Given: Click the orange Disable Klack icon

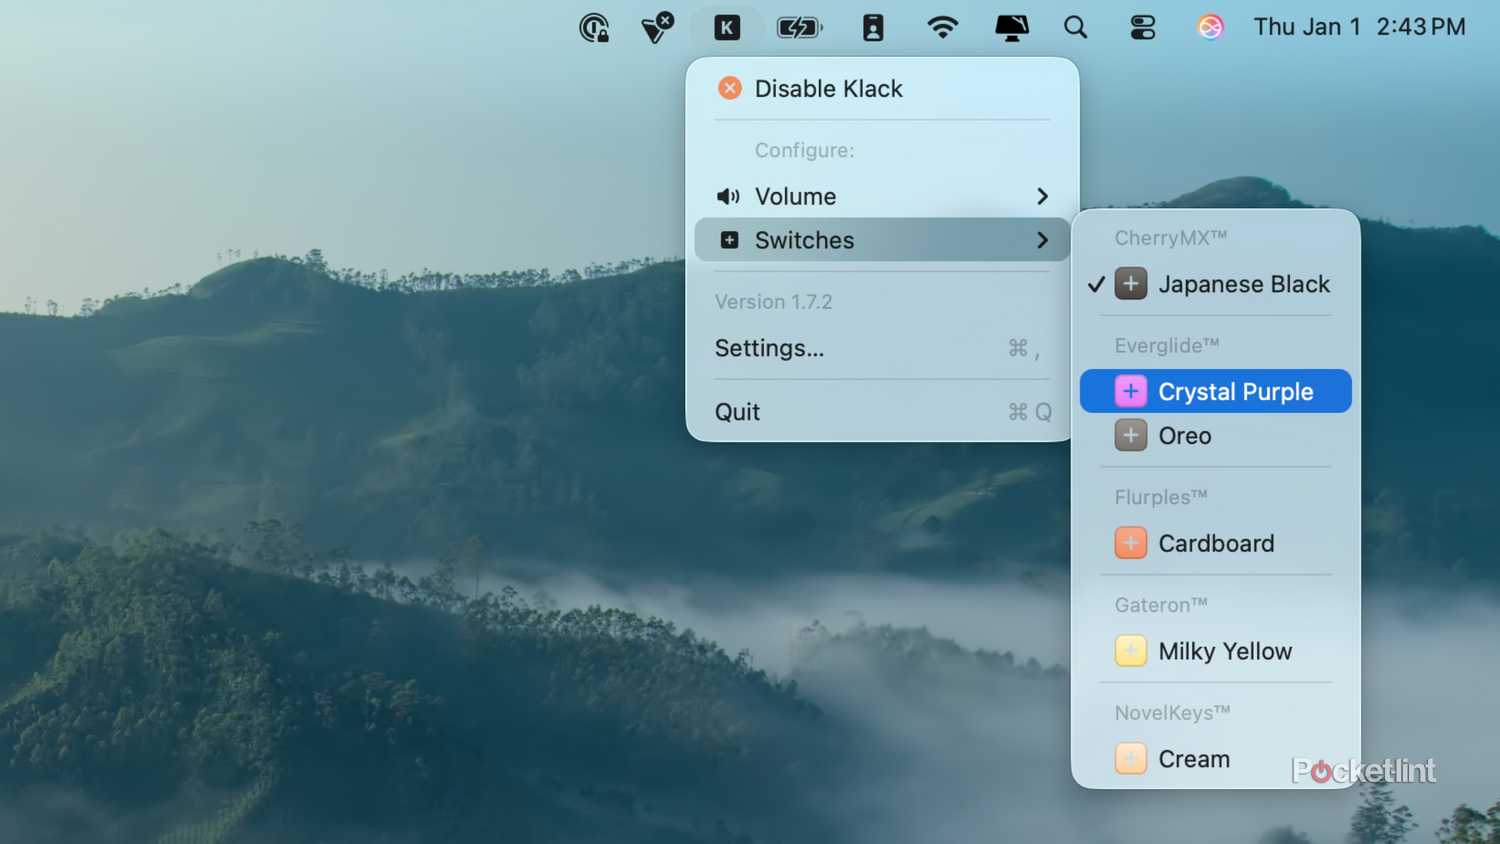Looking at the screenshot, I should click(729, 88).
